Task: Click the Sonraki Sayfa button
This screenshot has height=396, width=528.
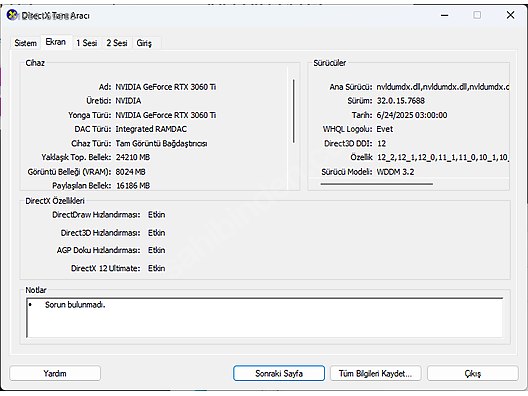Action: pyautogui.click(x=279, y=373)
